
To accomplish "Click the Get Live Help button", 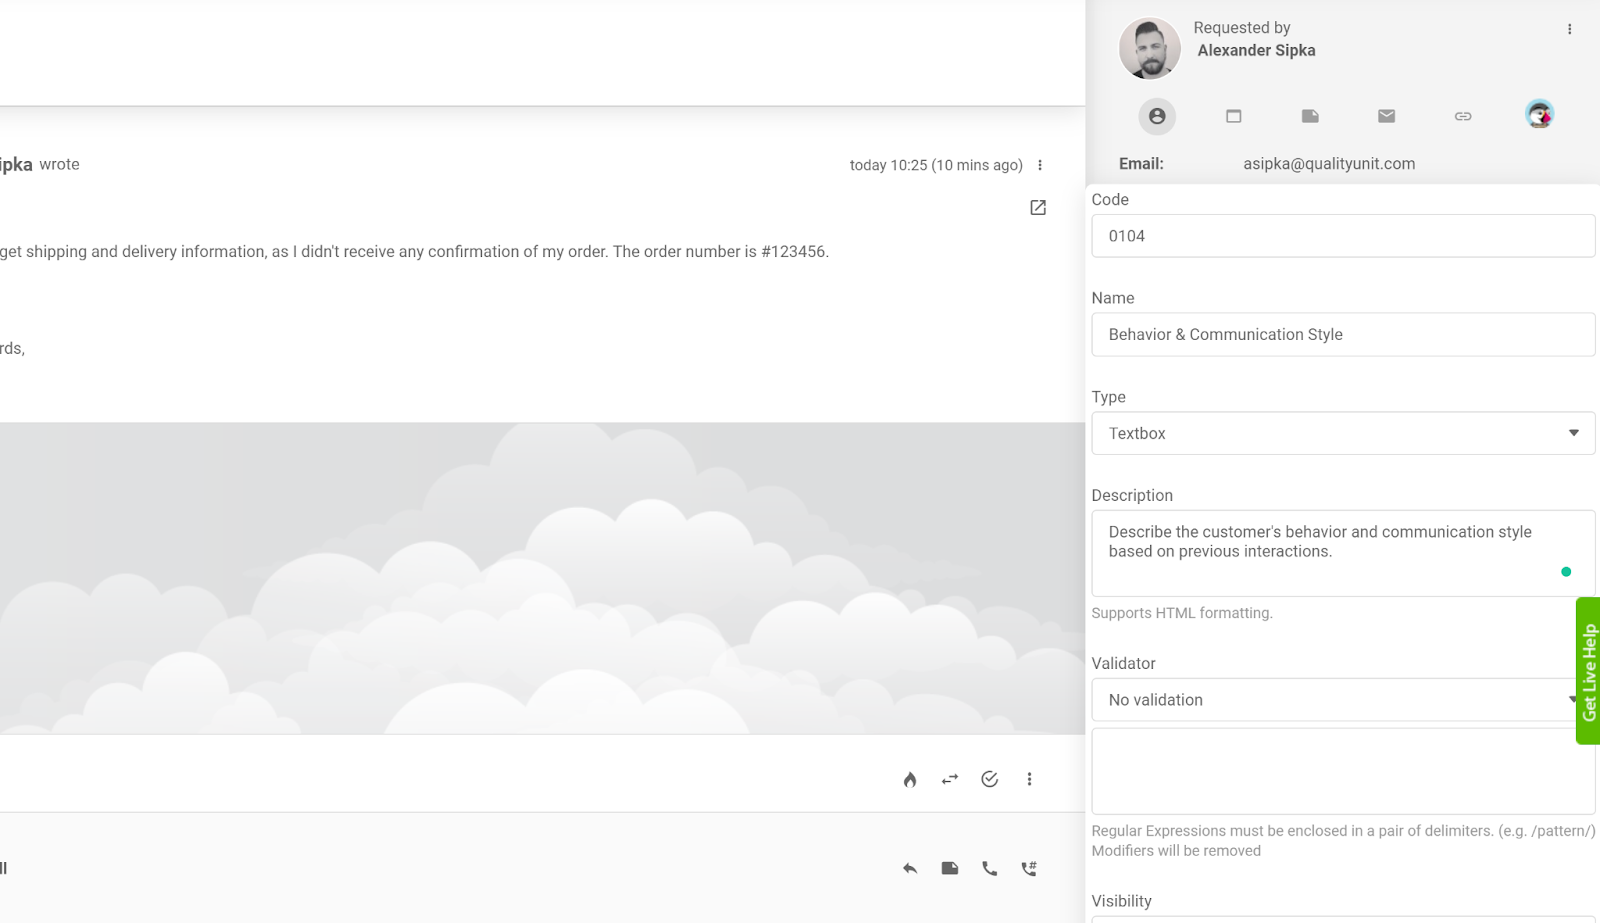I will tap(1588, 671).
